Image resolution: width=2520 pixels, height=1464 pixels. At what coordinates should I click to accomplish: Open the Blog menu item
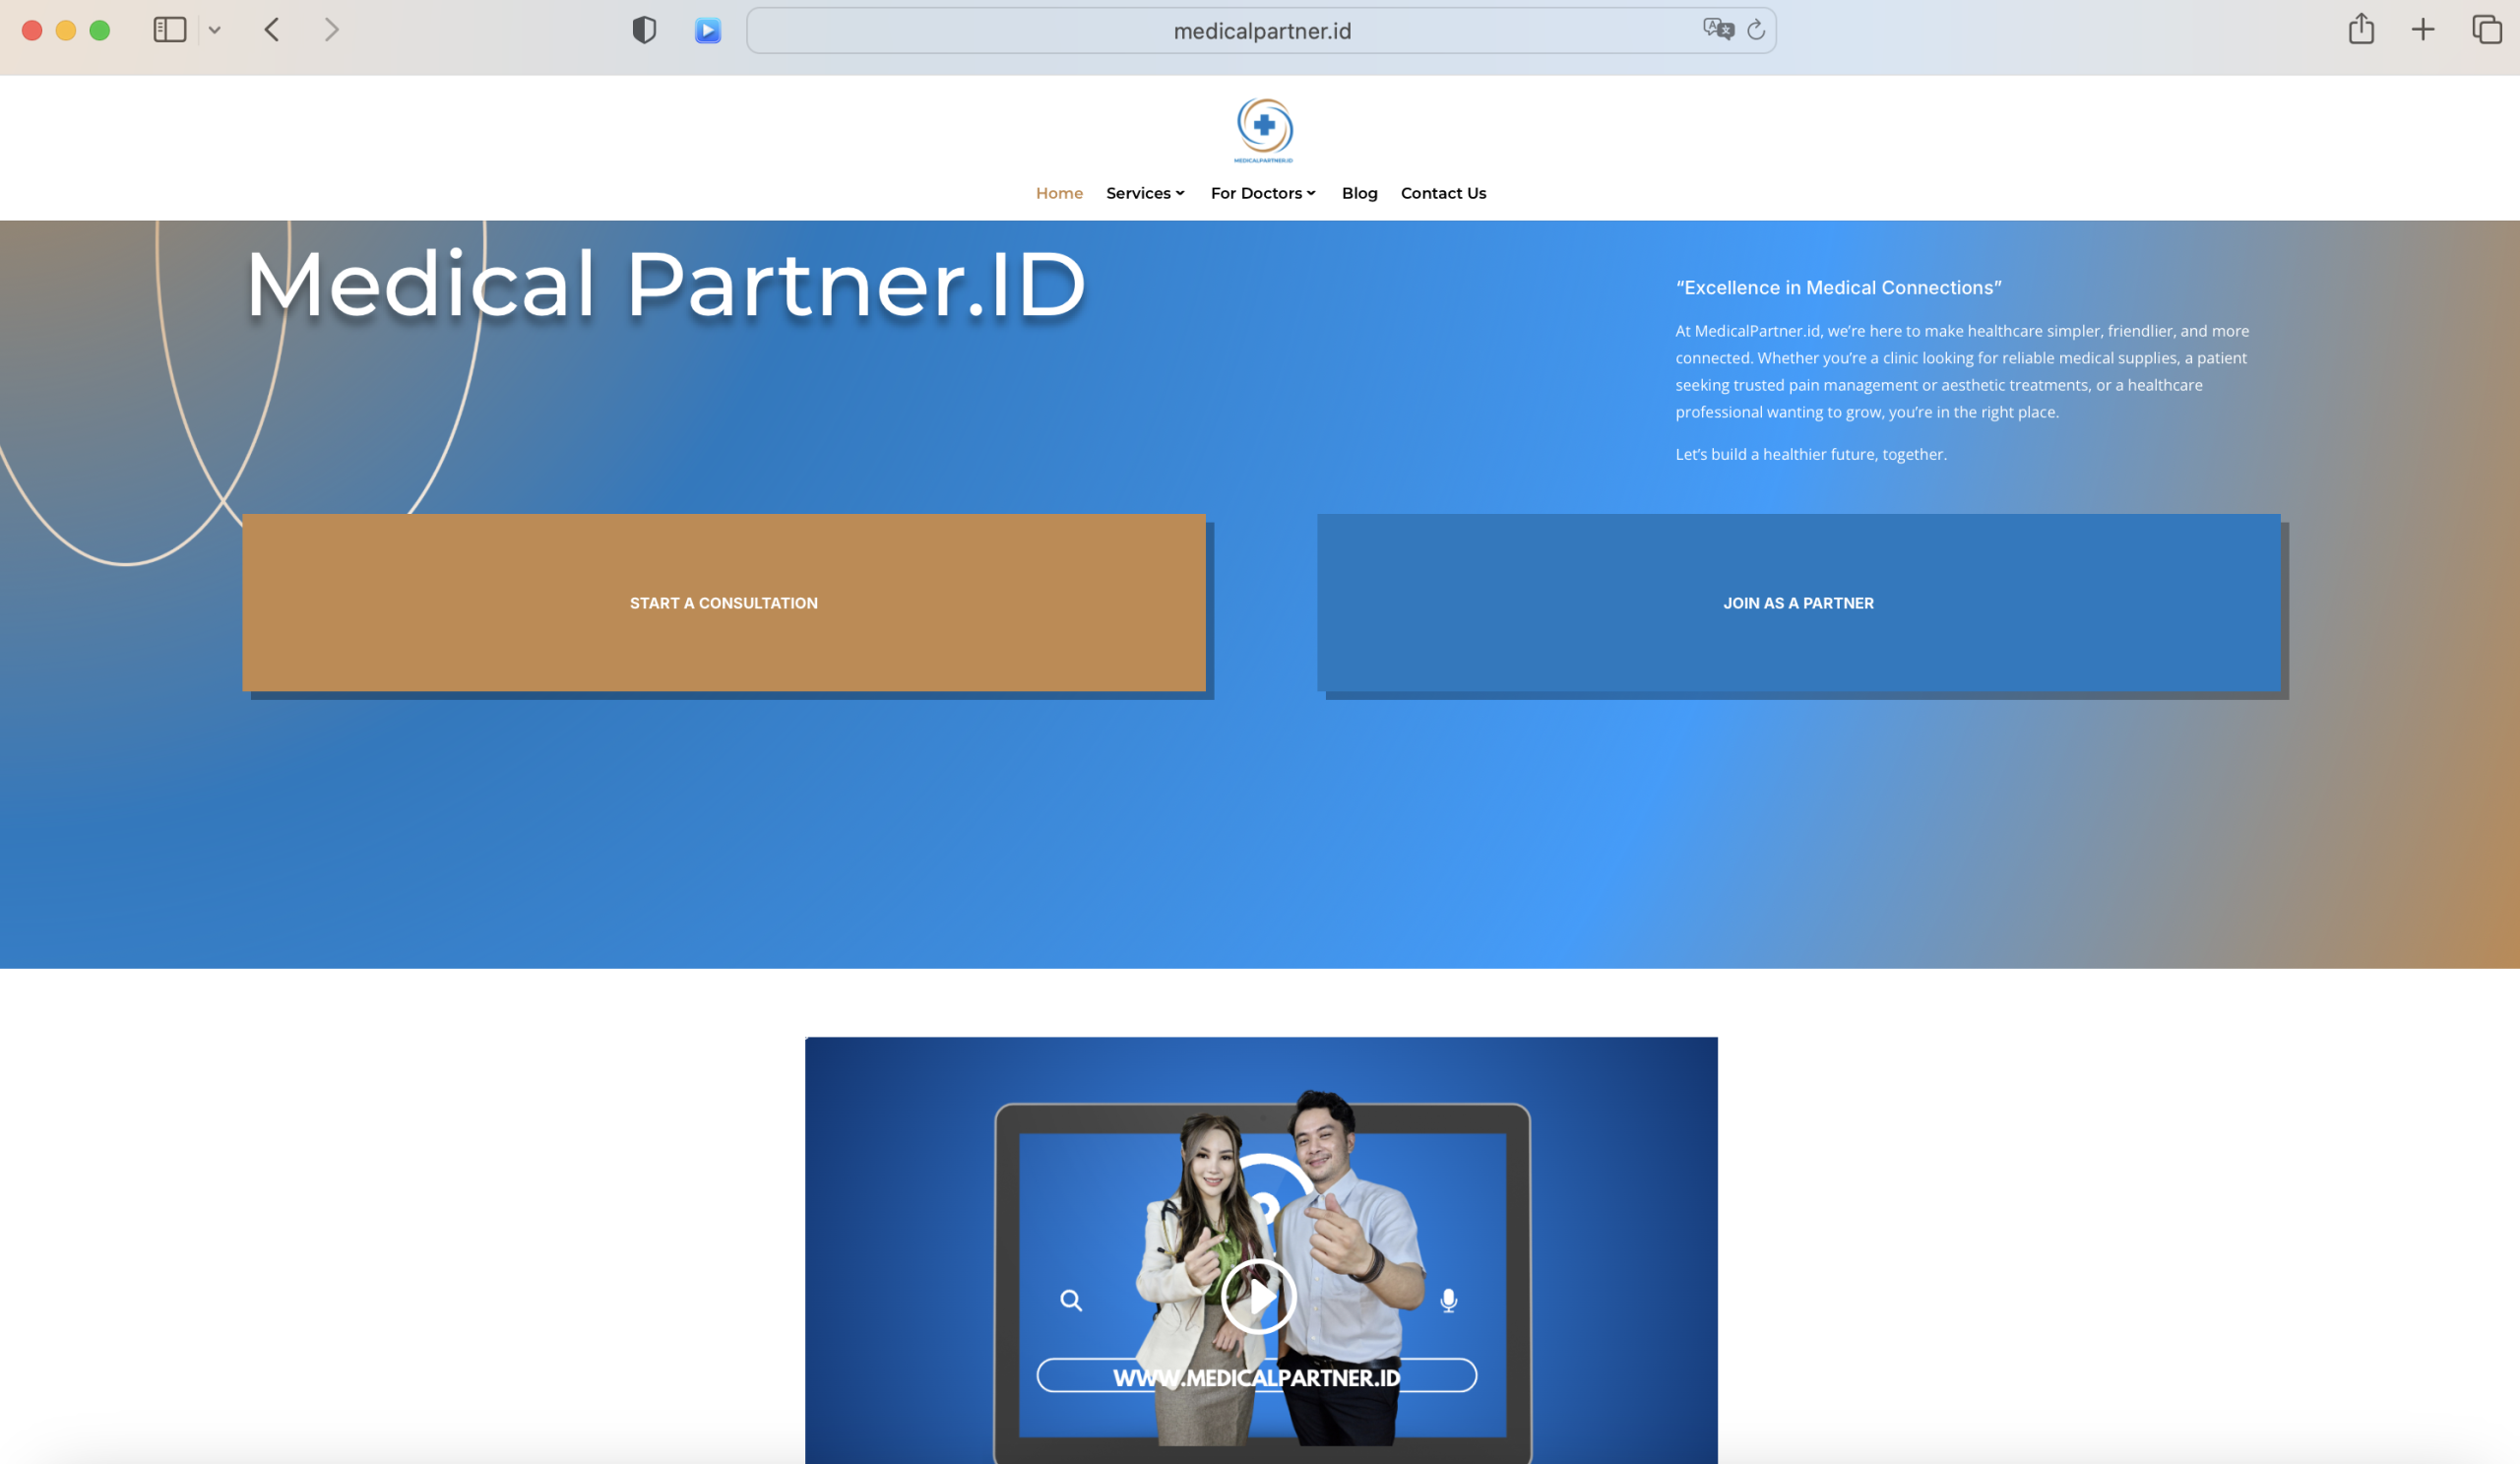pyautogui.click(x=1359, y=193)
